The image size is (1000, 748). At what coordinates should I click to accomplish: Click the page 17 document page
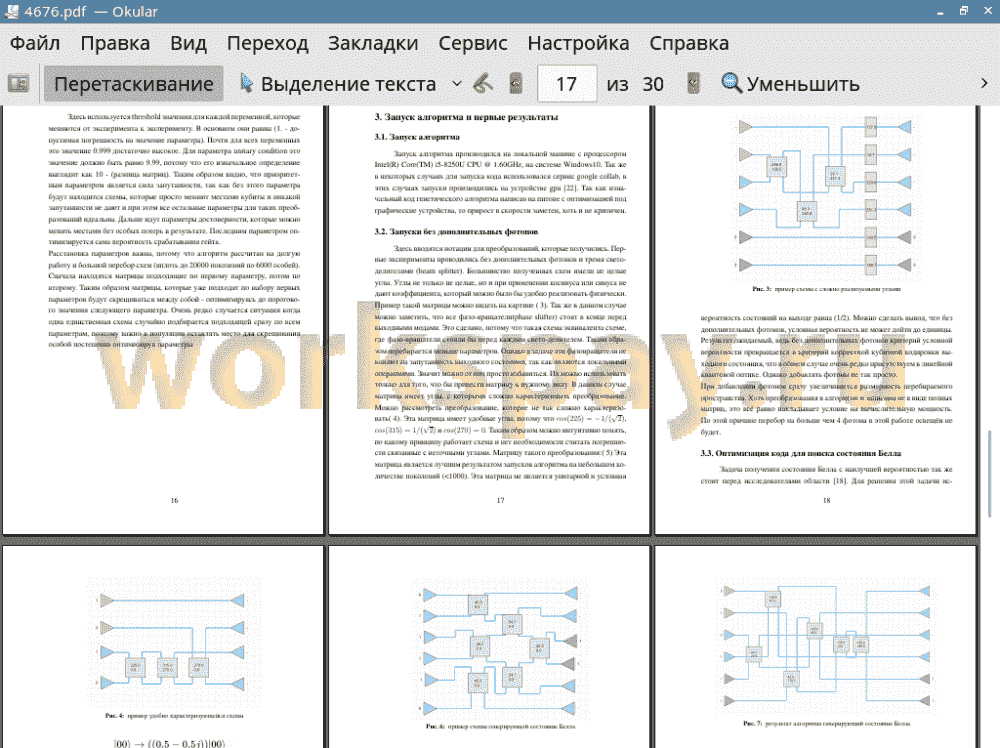coord(489,319)
